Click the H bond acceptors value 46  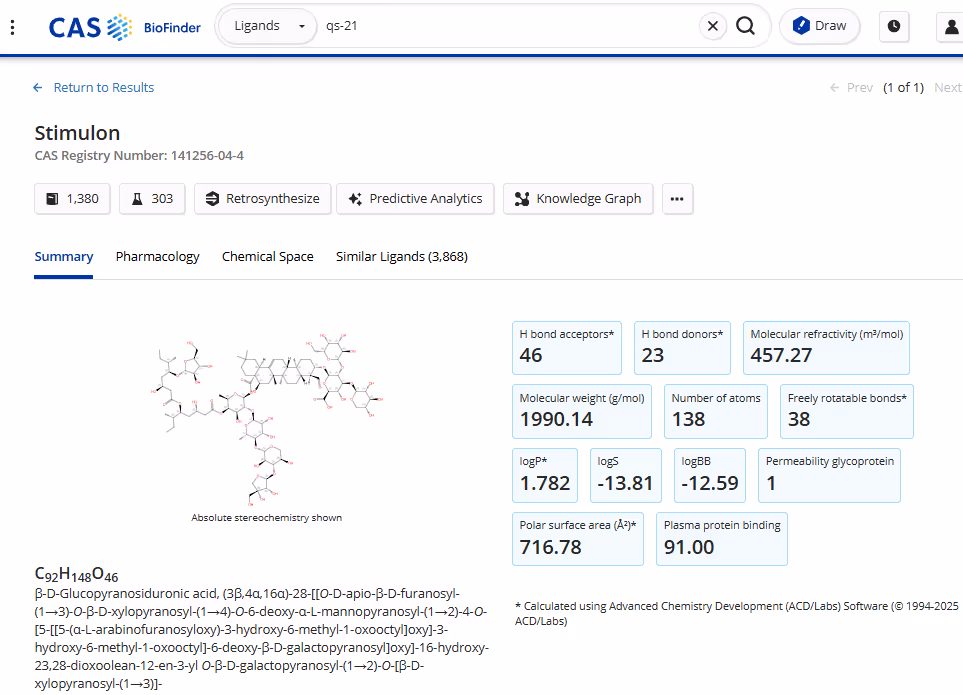[531, 355]
